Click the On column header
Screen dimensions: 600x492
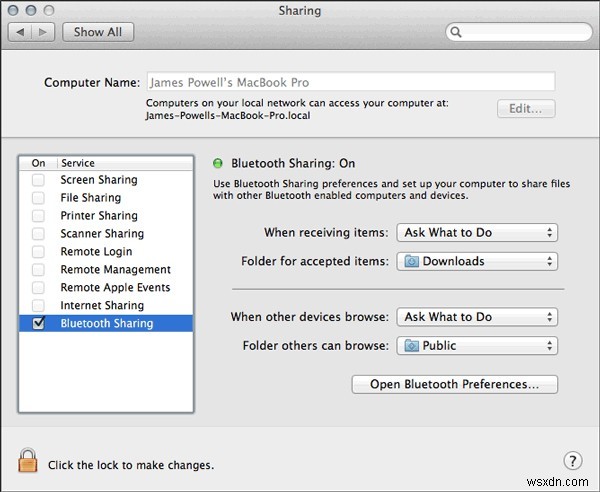(38, 163)
